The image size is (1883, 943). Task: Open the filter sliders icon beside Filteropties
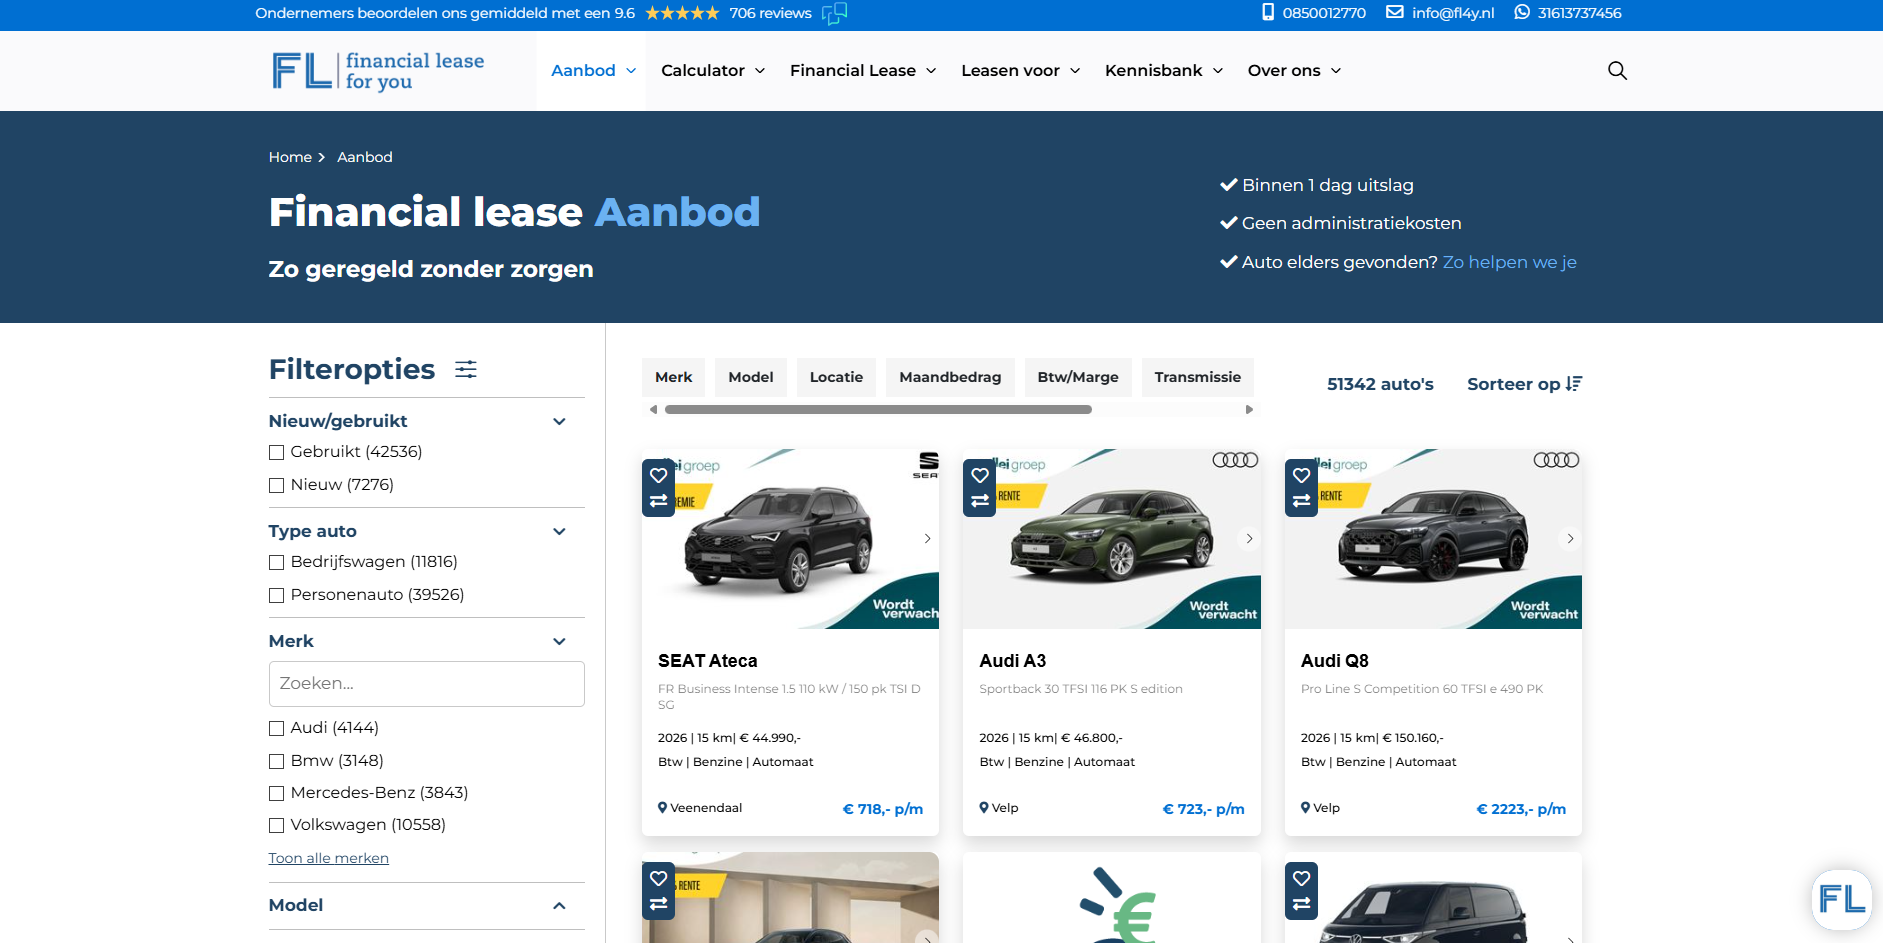[x=466, y=369]
